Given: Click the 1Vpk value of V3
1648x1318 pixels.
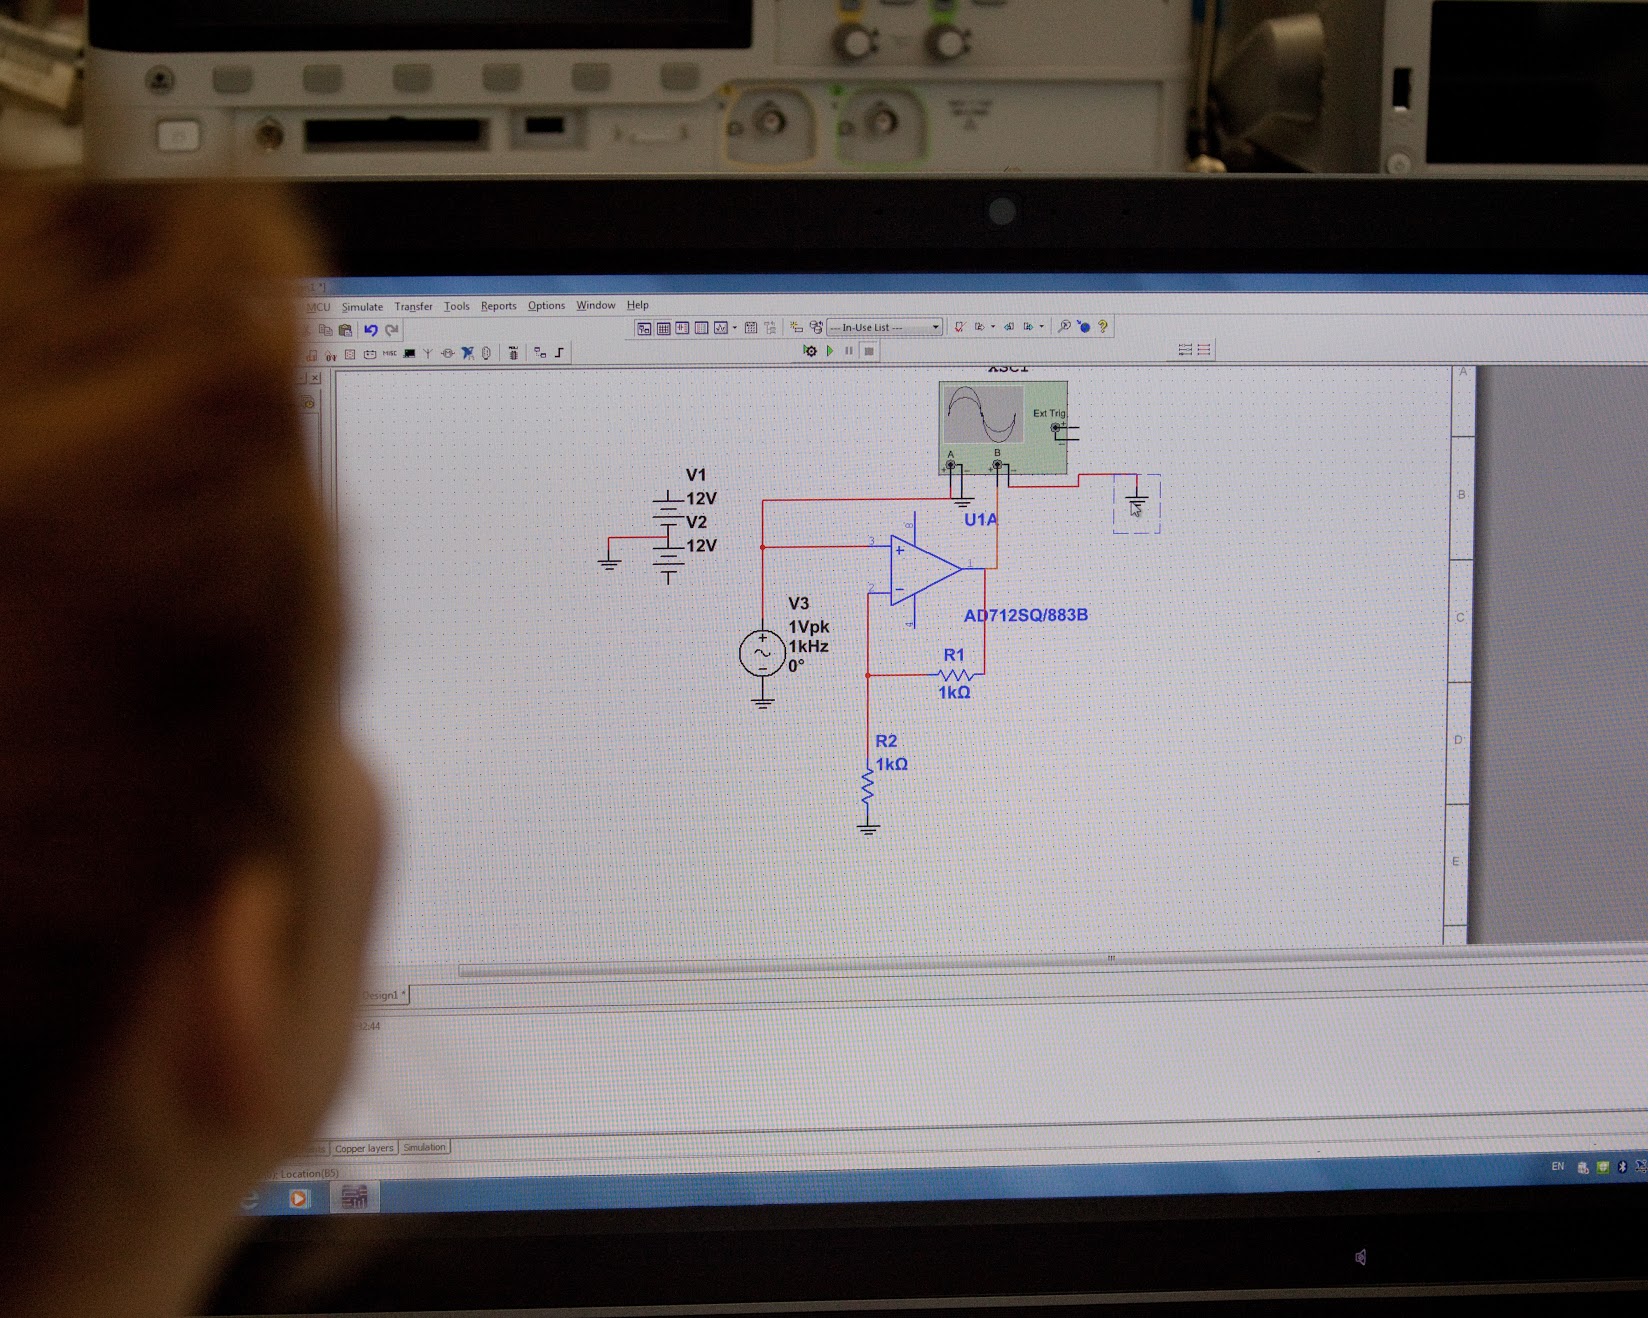Looking at the screenshot, I should tap(809, 627).
